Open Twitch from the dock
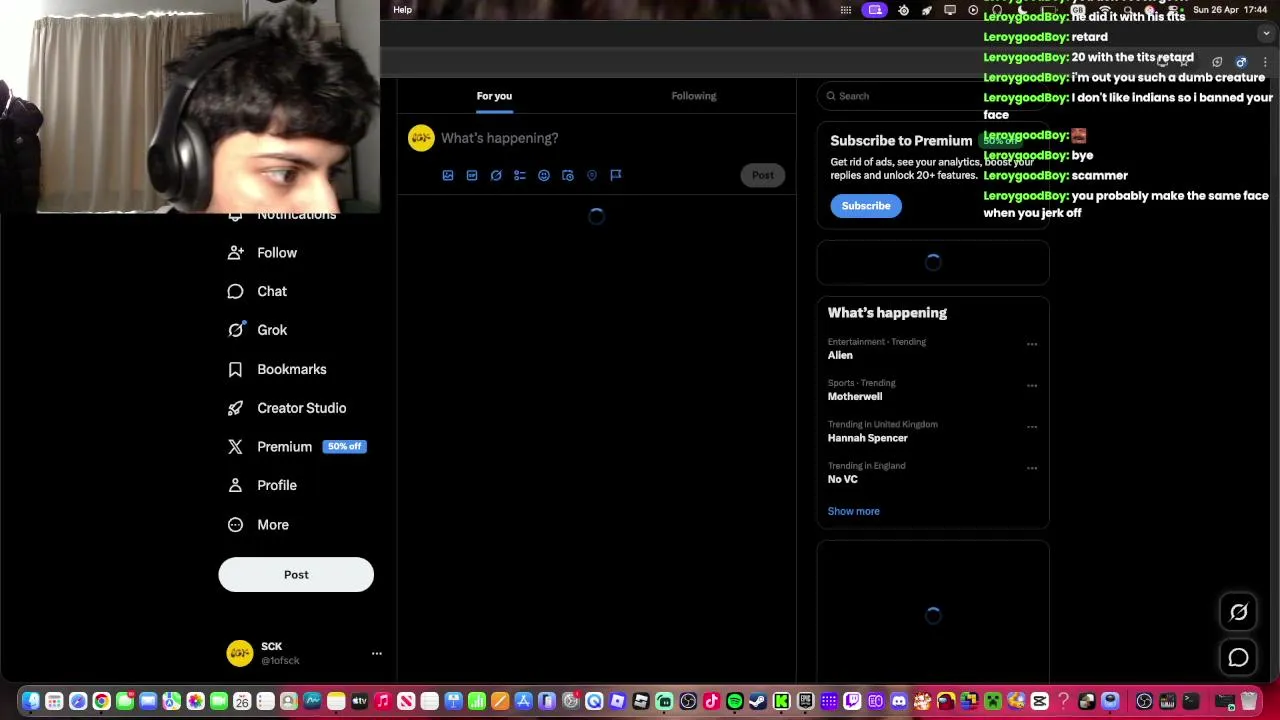This screenshot has height=720, width=1280. 852,701
